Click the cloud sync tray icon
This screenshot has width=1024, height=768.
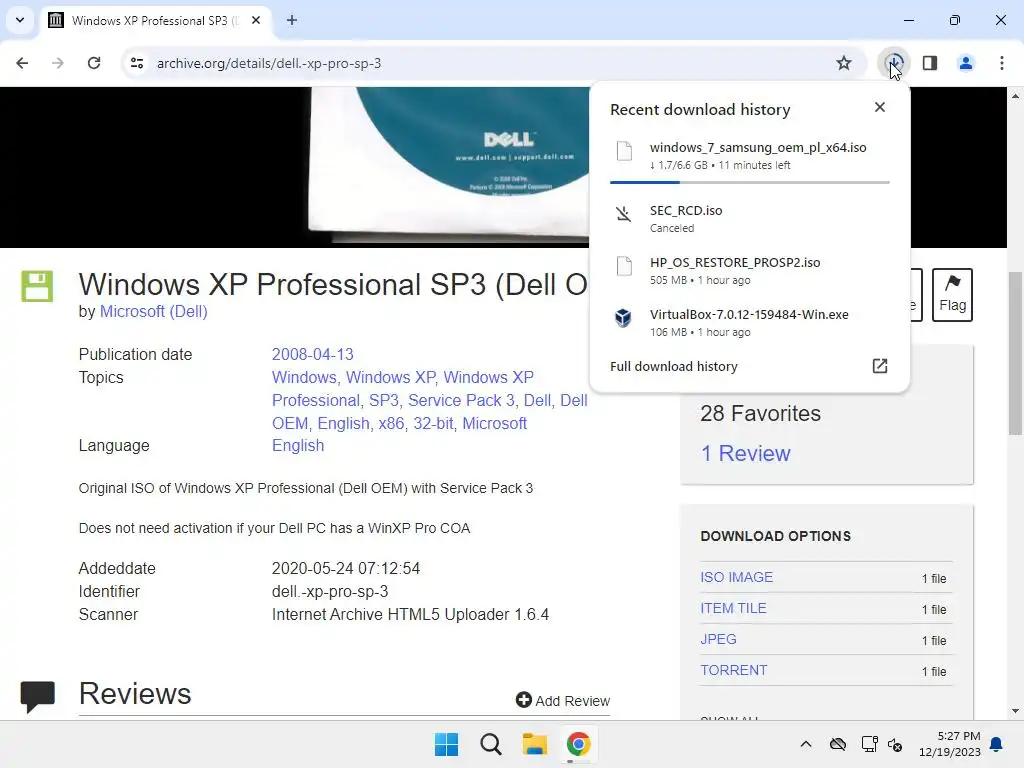tap(838, 744)
